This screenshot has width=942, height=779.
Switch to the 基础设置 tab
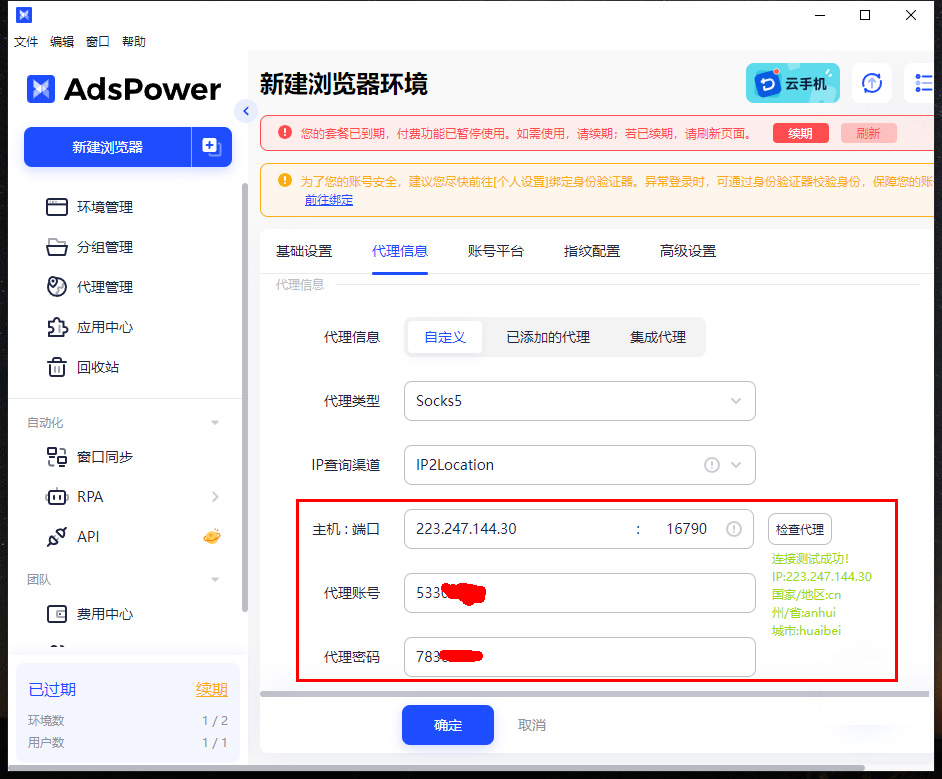pos(304,251)
